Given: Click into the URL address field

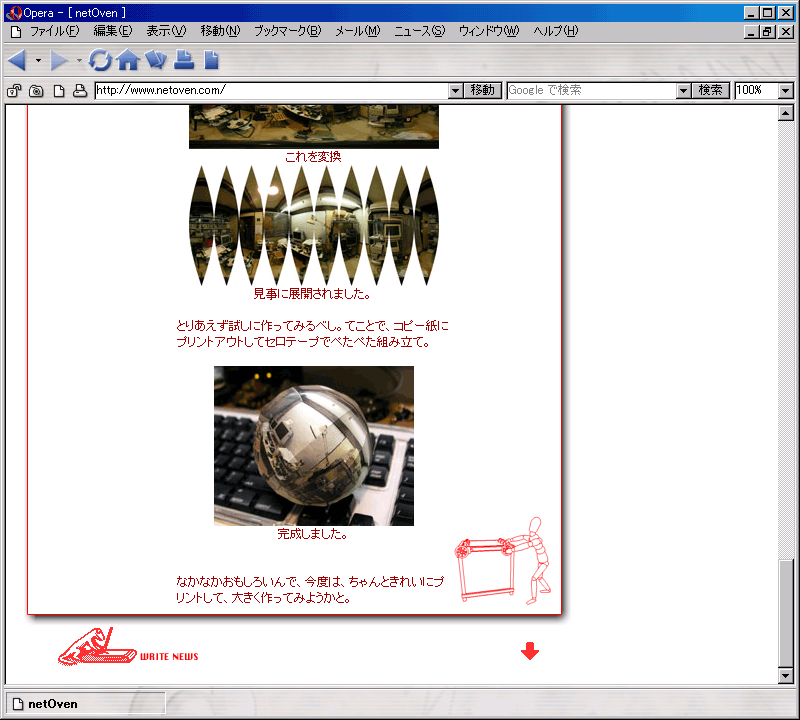Looking at the screenshot, I should click(x=272, y=90).
